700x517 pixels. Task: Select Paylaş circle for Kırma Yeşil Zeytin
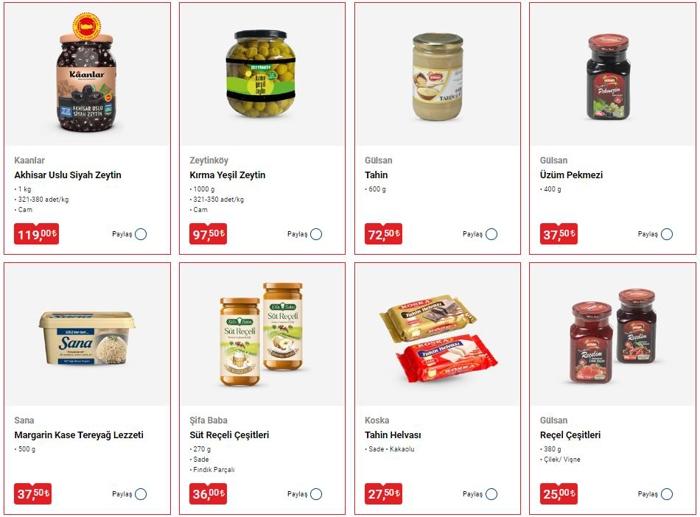point(316,234)
